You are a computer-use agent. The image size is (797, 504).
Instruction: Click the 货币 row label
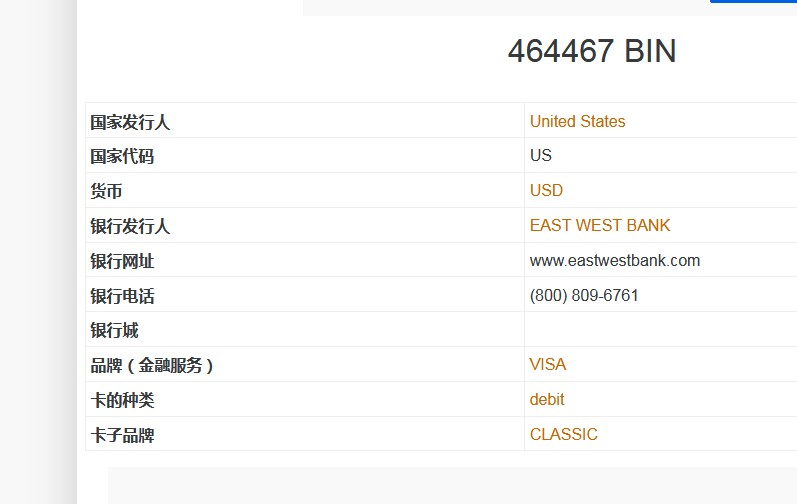pyautogui.click(x=106, y=192)
